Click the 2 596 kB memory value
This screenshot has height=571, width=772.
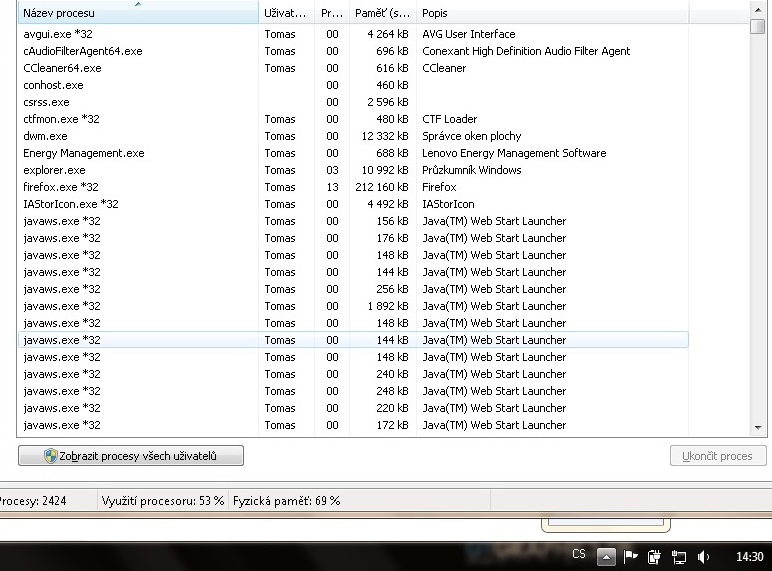pyautogui.click(x=388, y=102)
